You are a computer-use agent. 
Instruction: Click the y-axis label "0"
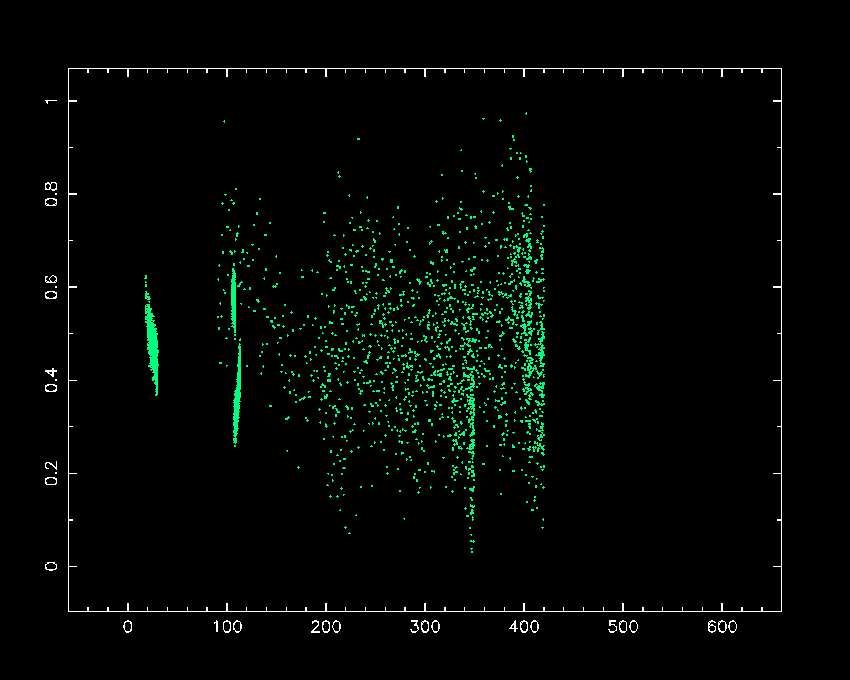[51, 566]
